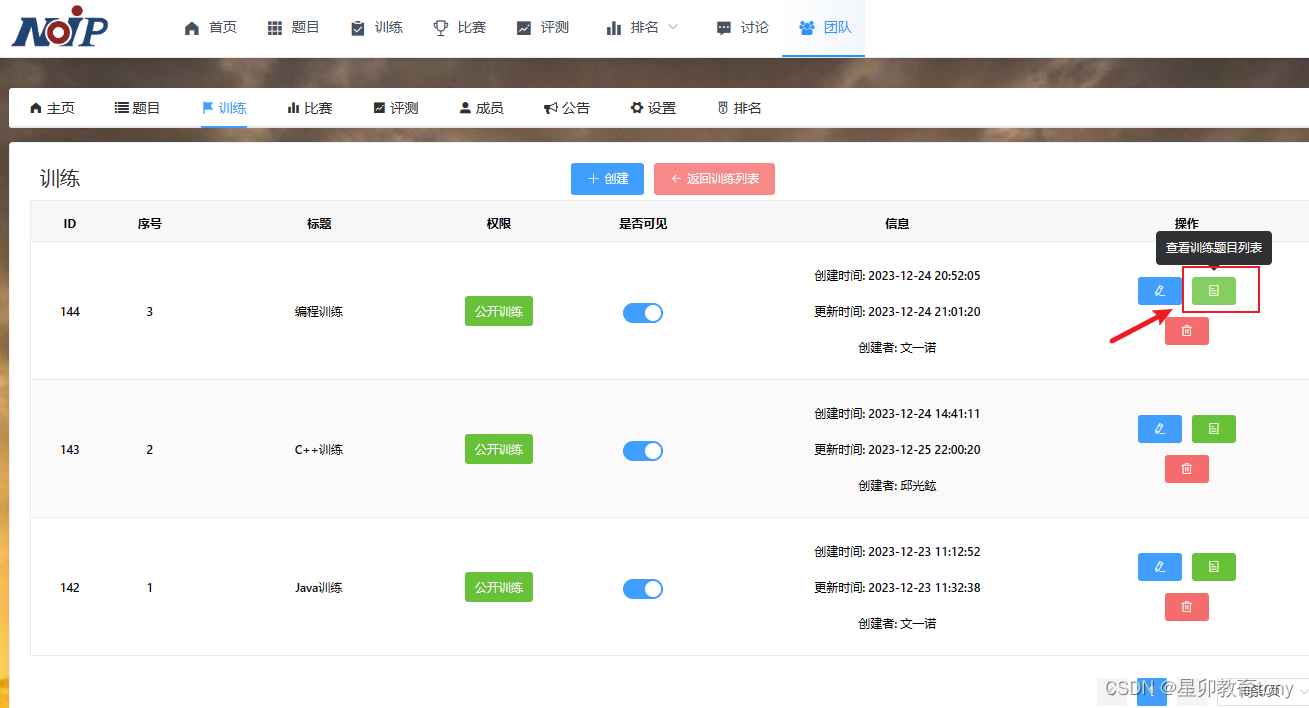Turn off visibility switch for Java训练
The width and height of the screenshot is (1309, 708).
[x=642, y=588]
